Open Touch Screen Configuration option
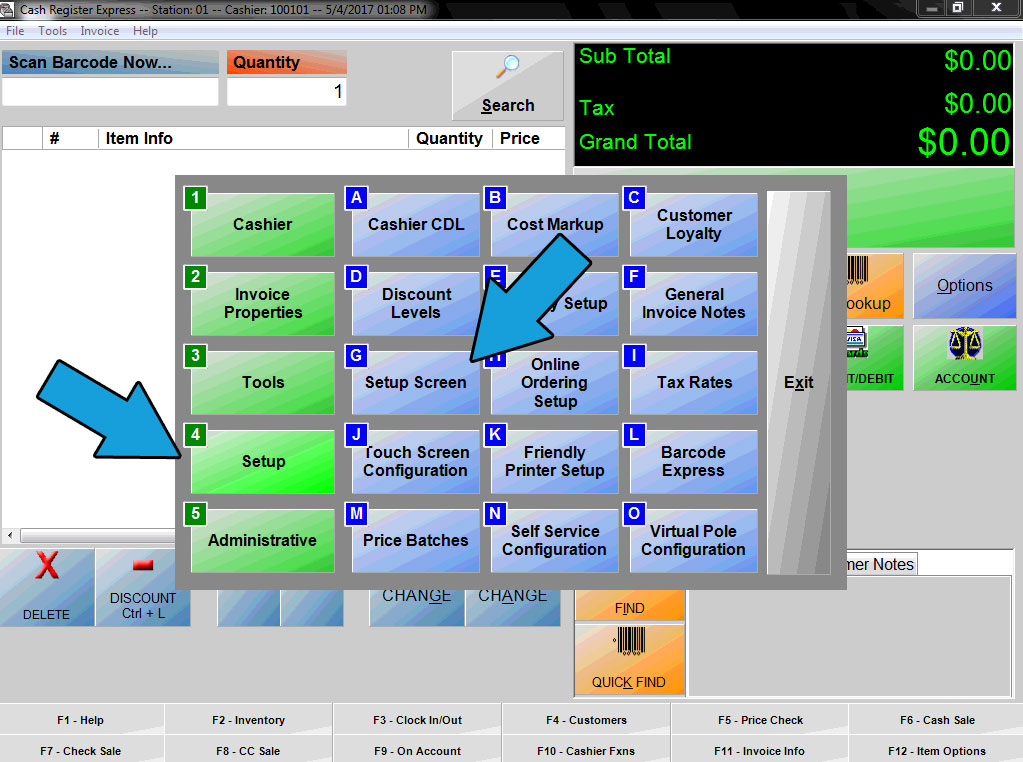The height and width of the screenshot is (762, 1023). [416, 461]
